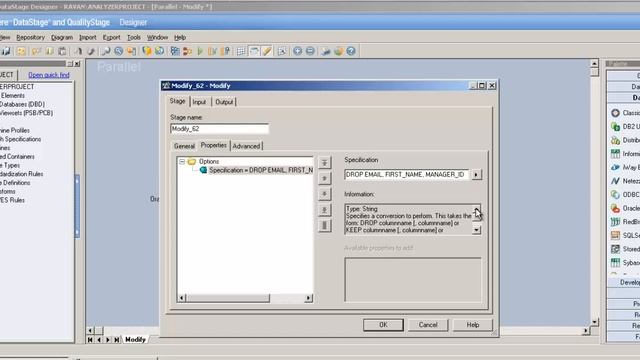Screen dimensions: 640x360
Task: Select the Oracle stage palette icon
Action: tap(616, 208)
